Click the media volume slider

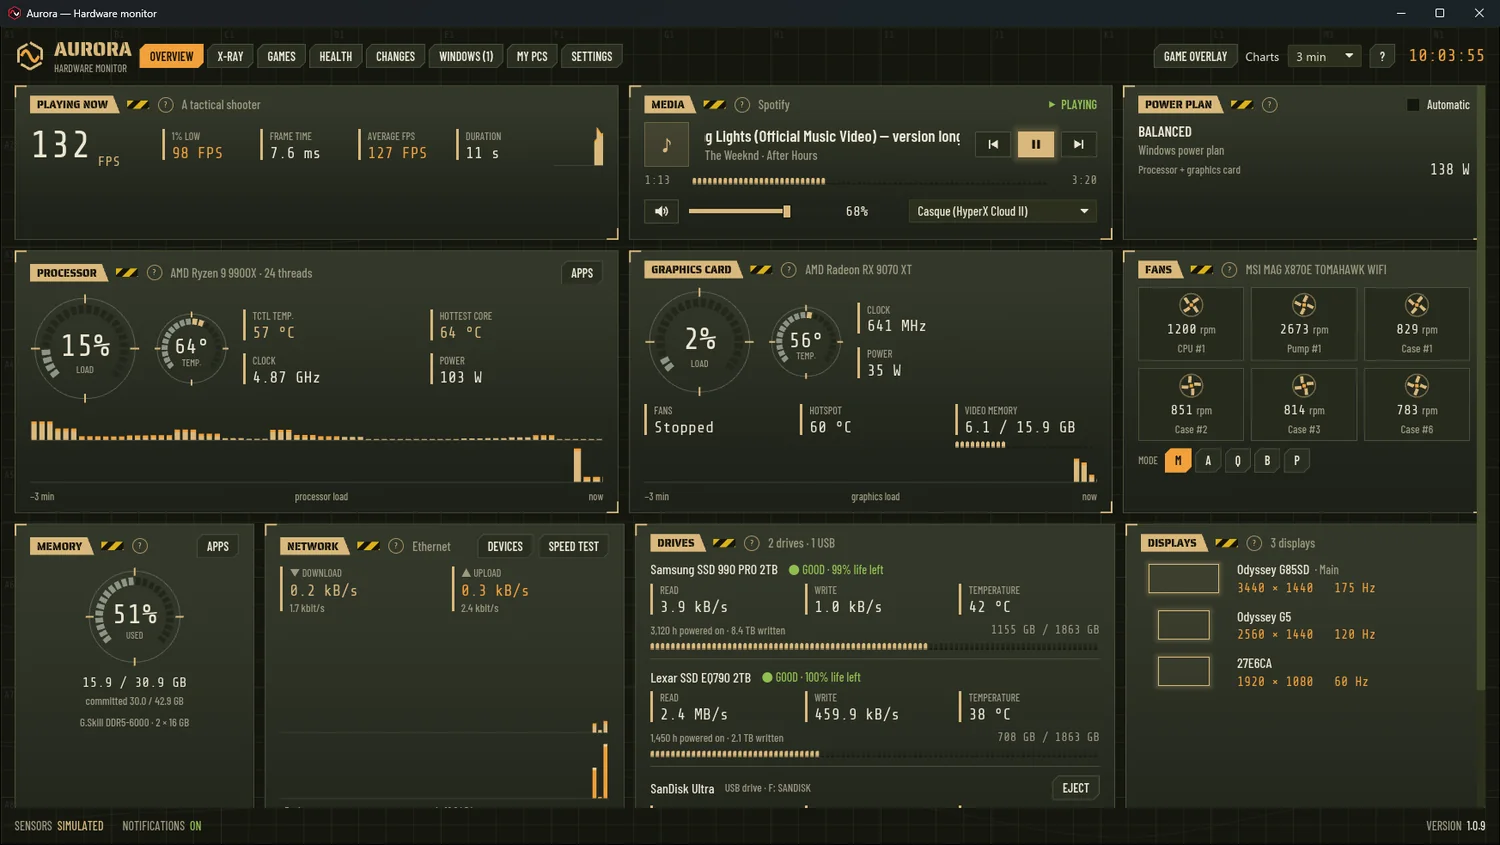point(739,211)
